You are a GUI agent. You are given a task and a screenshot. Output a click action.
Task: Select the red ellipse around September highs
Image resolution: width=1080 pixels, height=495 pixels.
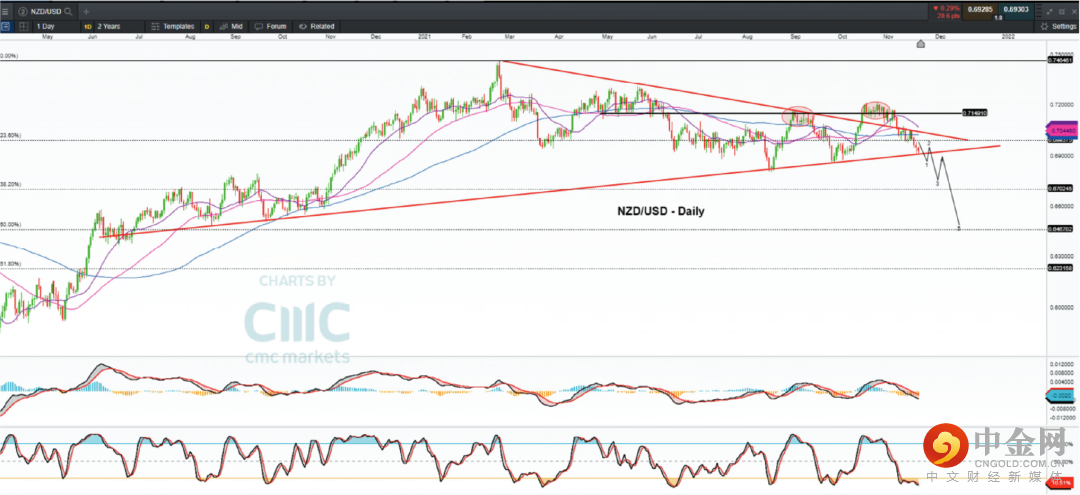click(800, 115)
